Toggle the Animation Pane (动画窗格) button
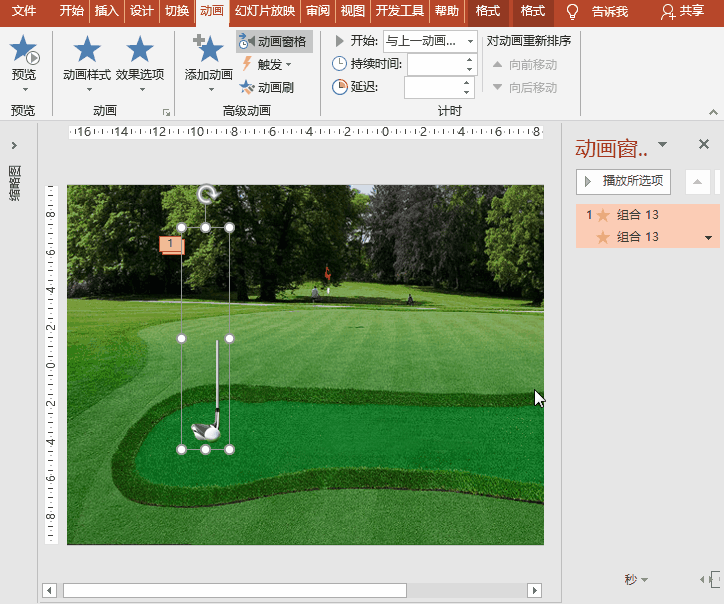The height and width of the screenshot is (604, 724). (274, 42)
